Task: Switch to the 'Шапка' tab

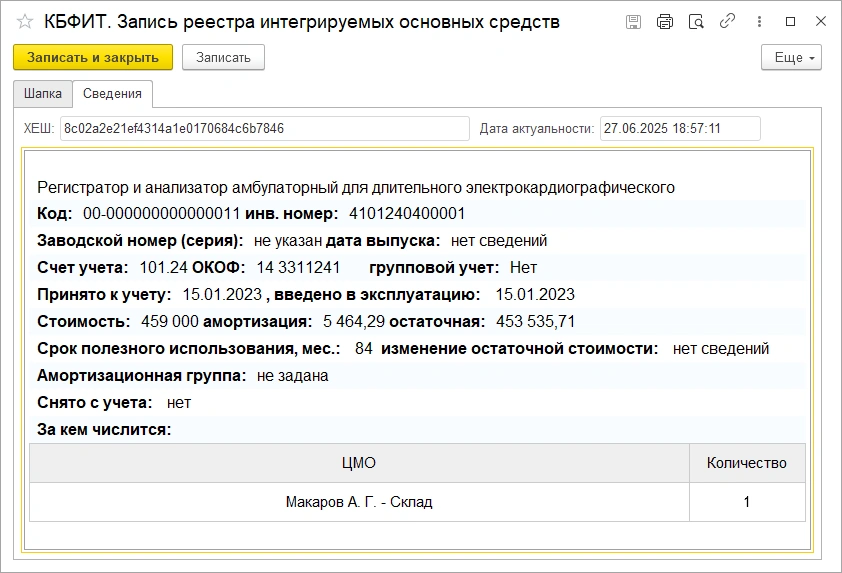Action: click(42, 93)
